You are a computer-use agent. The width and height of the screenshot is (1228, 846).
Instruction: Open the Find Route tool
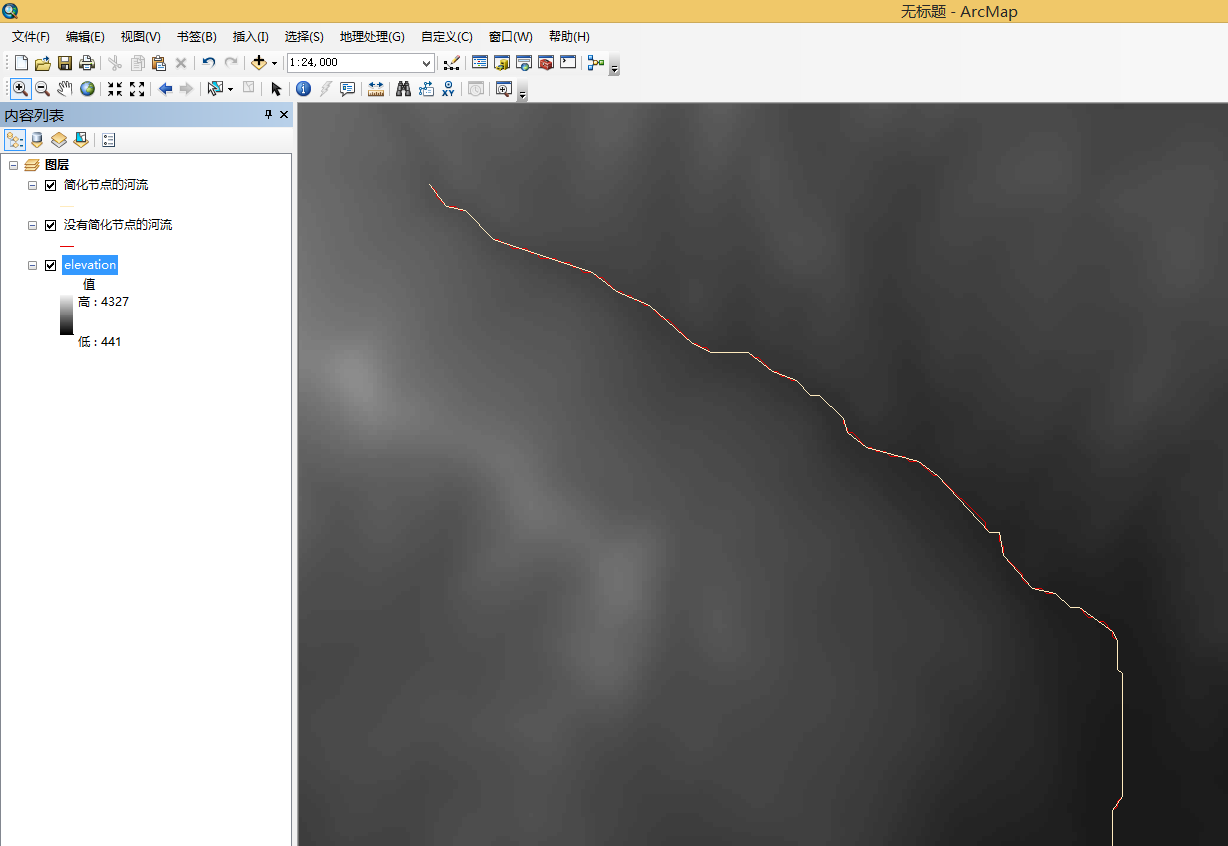(426, 88)
